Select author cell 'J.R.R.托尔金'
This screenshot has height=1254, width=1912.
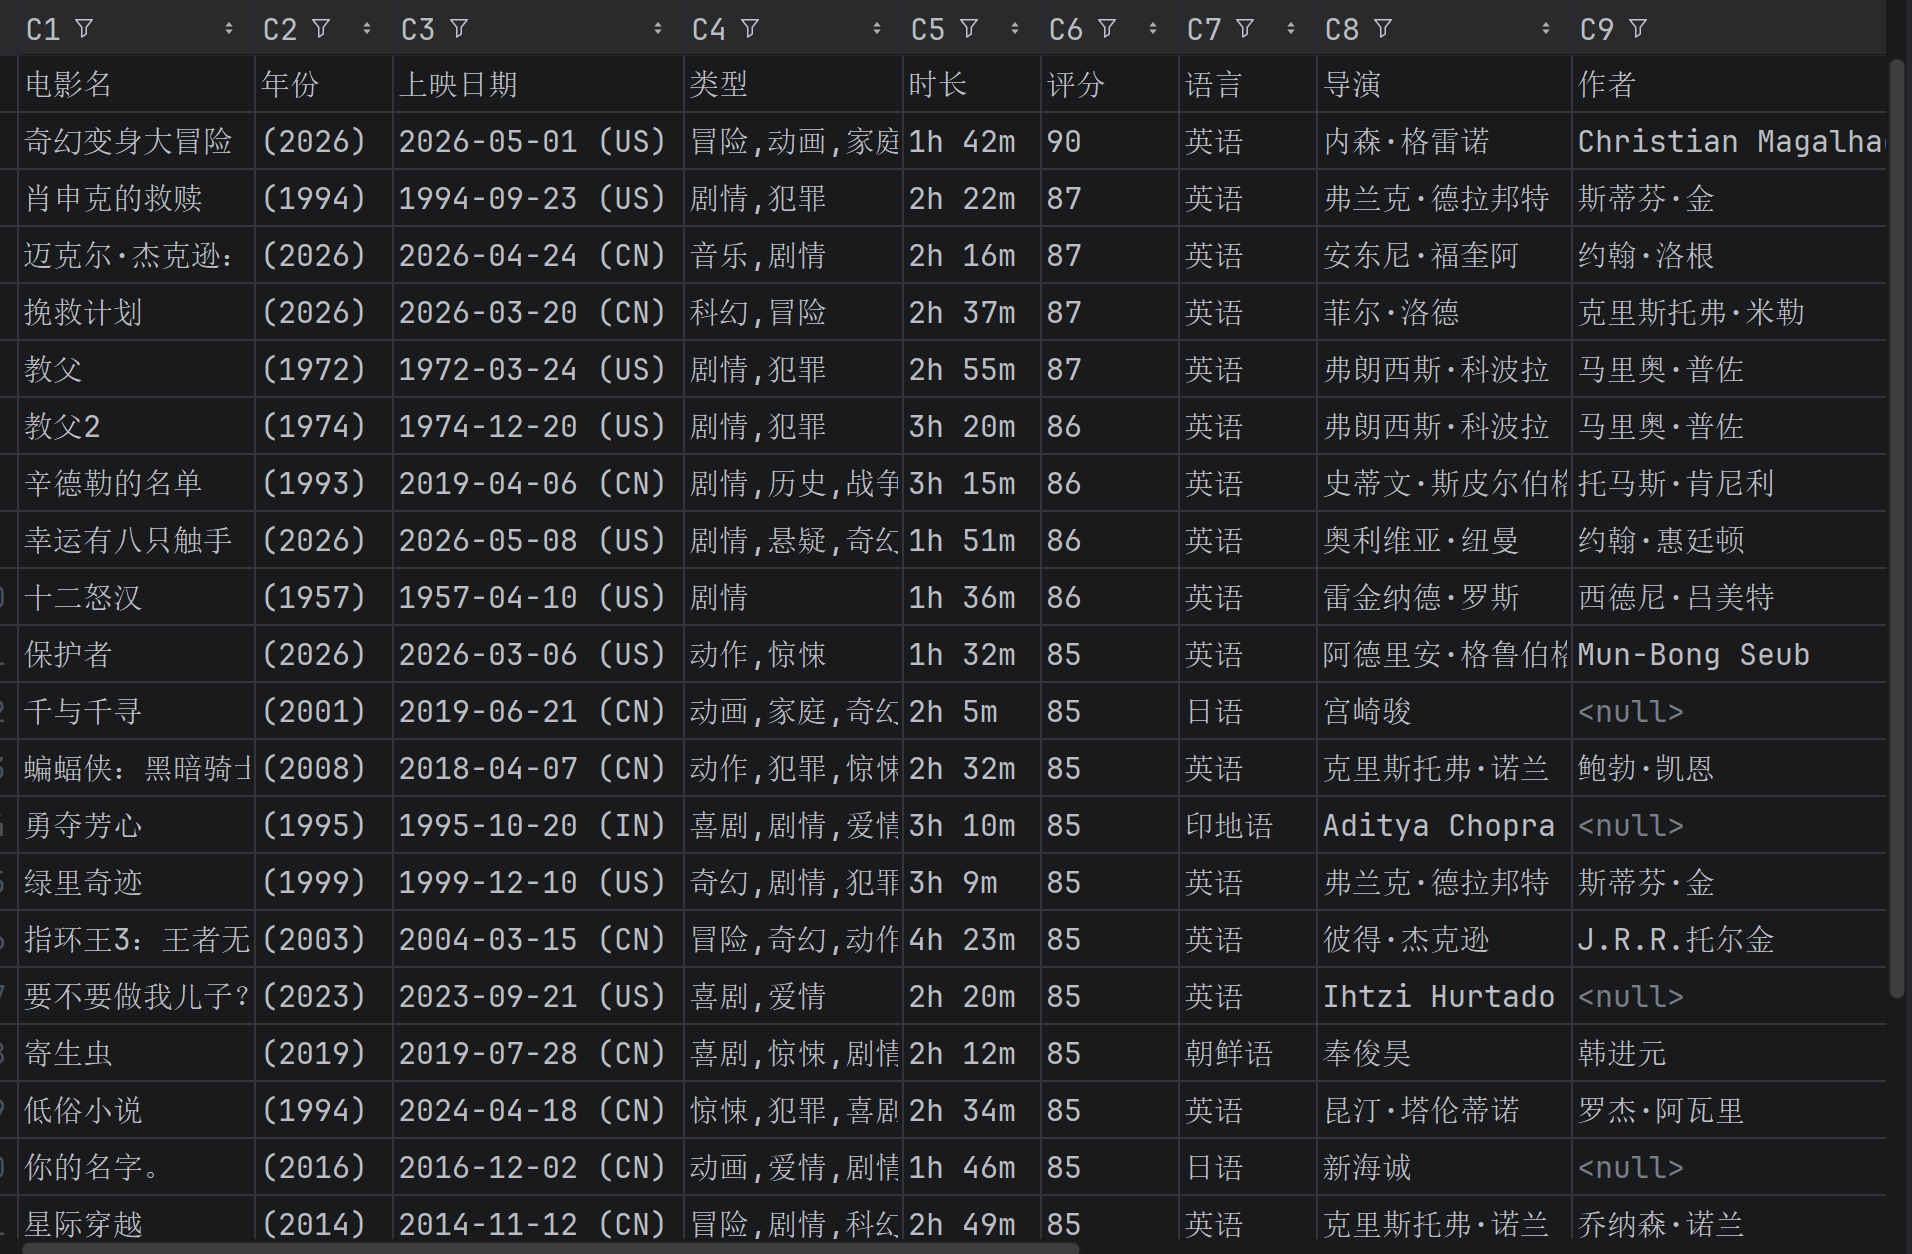(x=1729, y=939)
